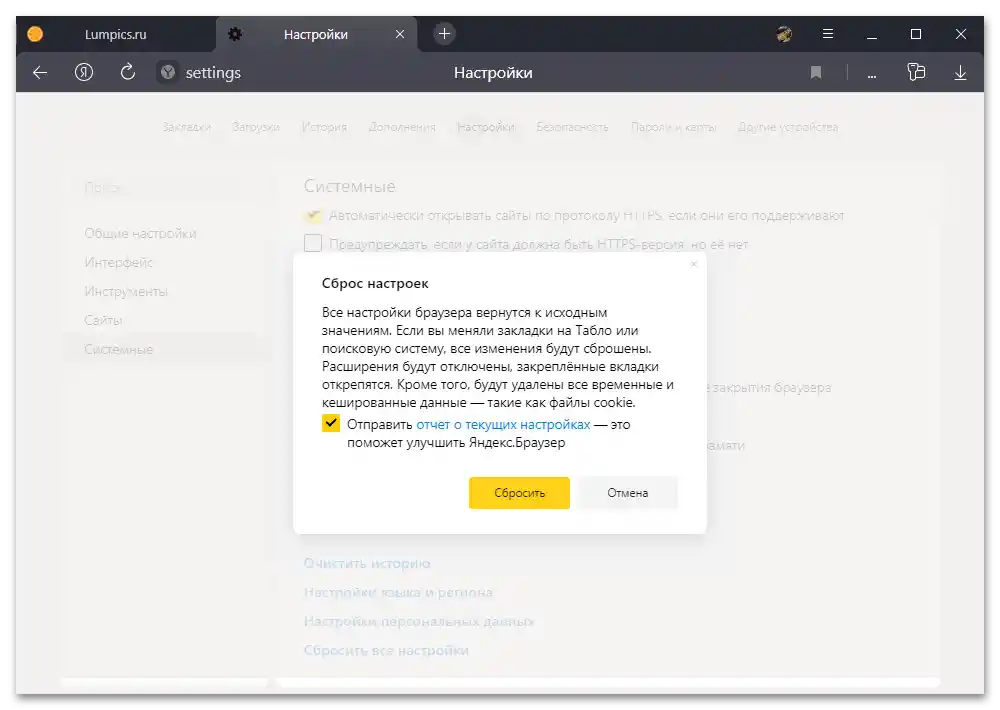
Task: Close the Настройки tab
Action: tap(400, 34)
